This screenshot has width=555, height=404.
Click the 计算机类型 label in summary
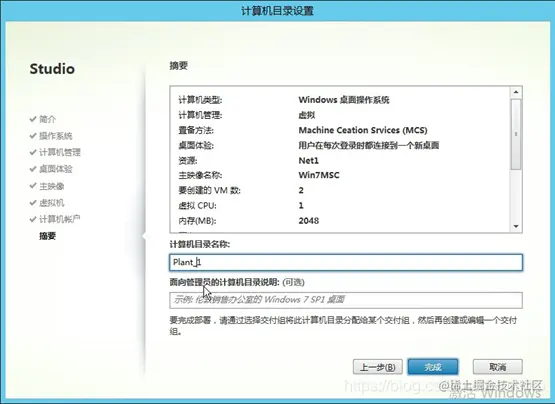(200, 100)
